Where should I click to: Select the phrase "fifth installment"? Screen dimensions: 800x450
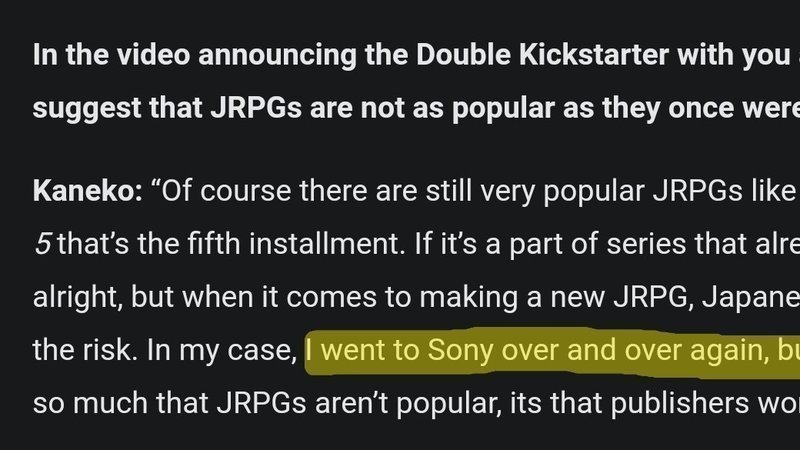[279, 244]
